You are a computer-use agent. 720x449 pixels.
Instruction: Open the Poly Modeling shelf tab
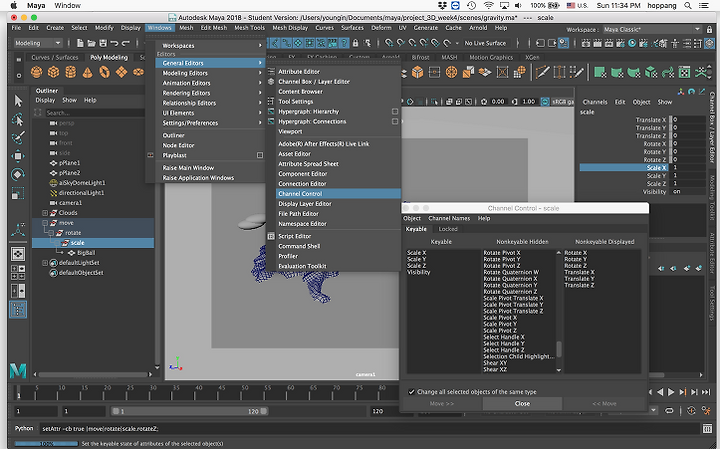click(x=109, y=57)
